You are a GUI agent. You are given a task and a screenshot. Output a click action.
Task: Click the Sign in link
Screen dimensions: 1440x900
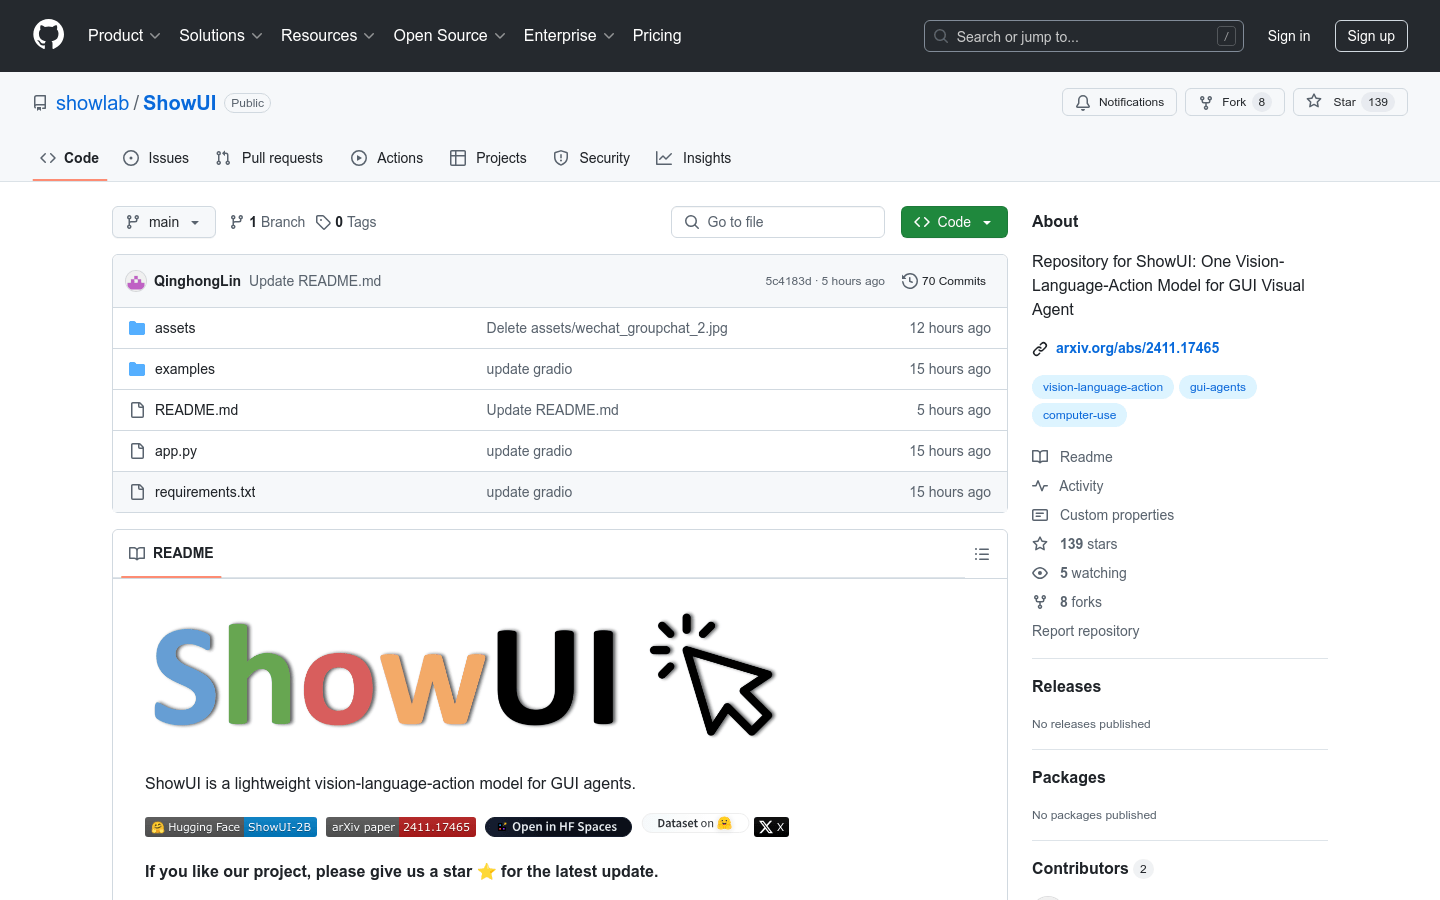click(x=1289, y=36)
